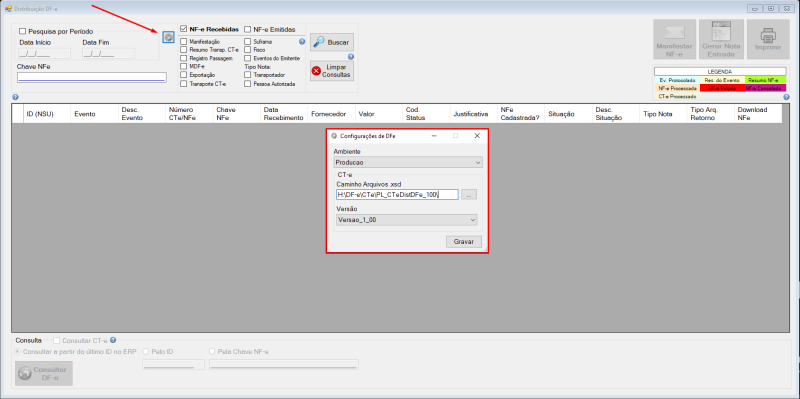
Task: Click Resumo NF-e green legend swatch
Action: tap(765, 80)
